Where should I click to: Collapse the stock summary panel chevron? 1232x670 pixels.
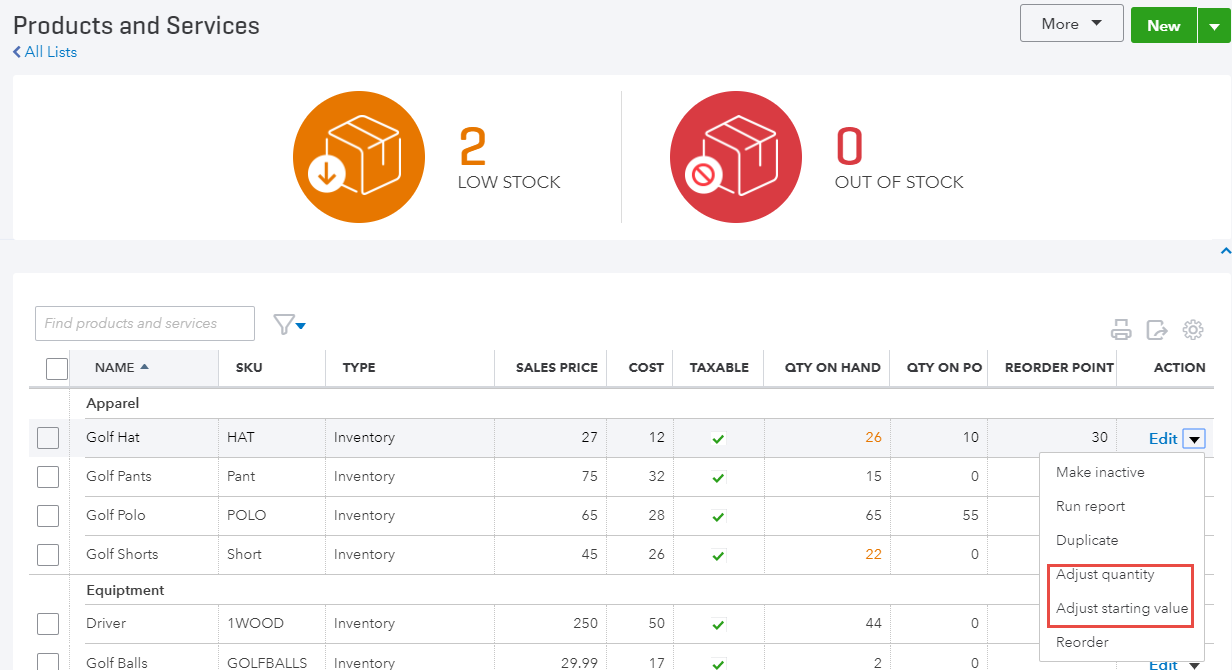[1225, 250]
